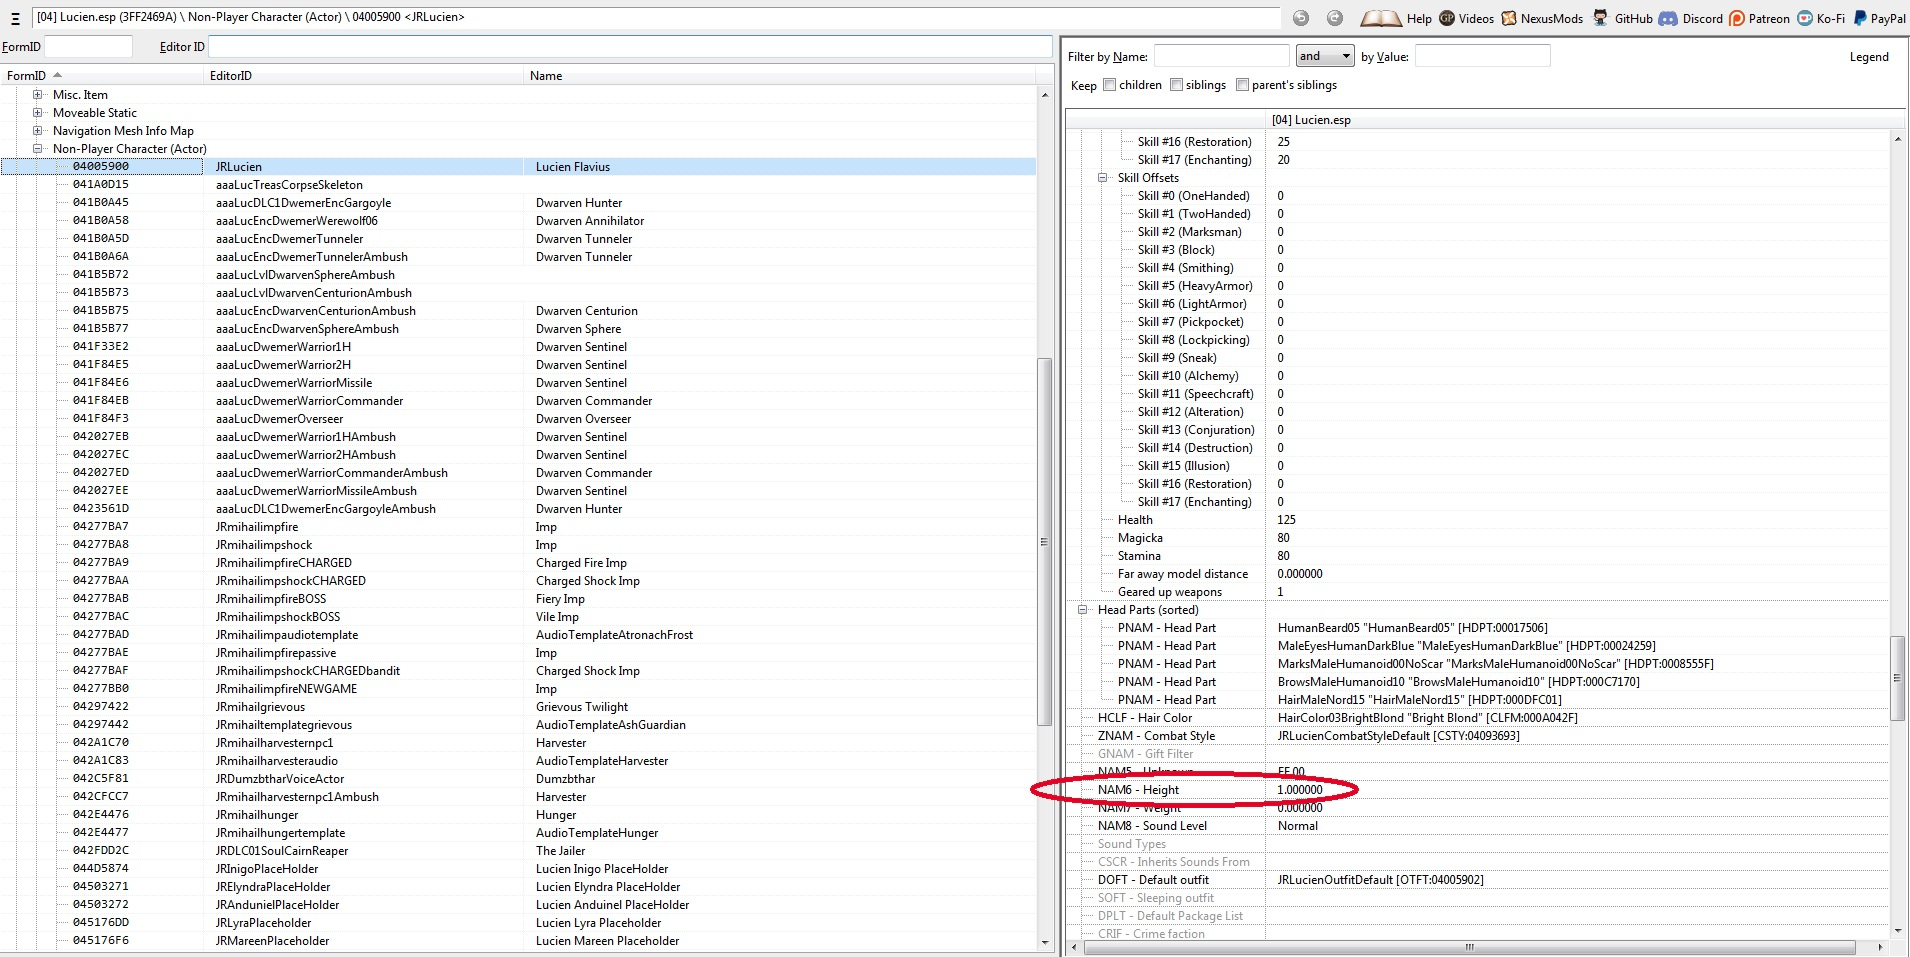Sort by FormID column header
Viewport: 1910px width, 957px height.
[101, 75]
